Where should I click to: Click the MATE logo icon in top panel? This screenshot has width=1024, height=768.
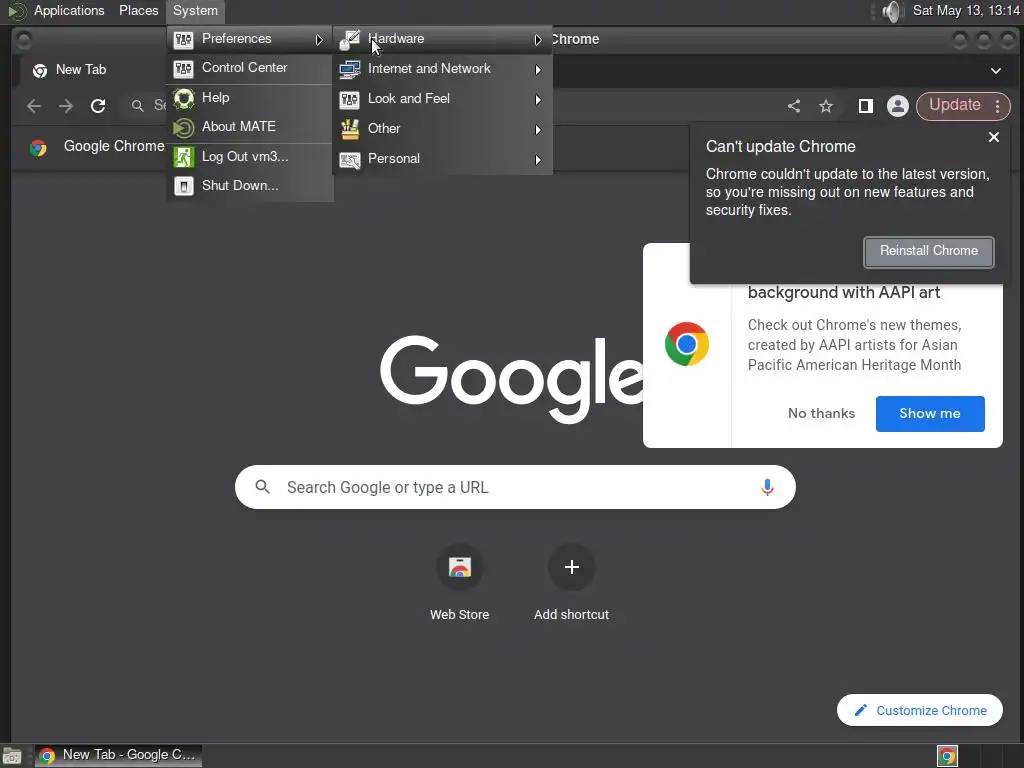(17, 10)
